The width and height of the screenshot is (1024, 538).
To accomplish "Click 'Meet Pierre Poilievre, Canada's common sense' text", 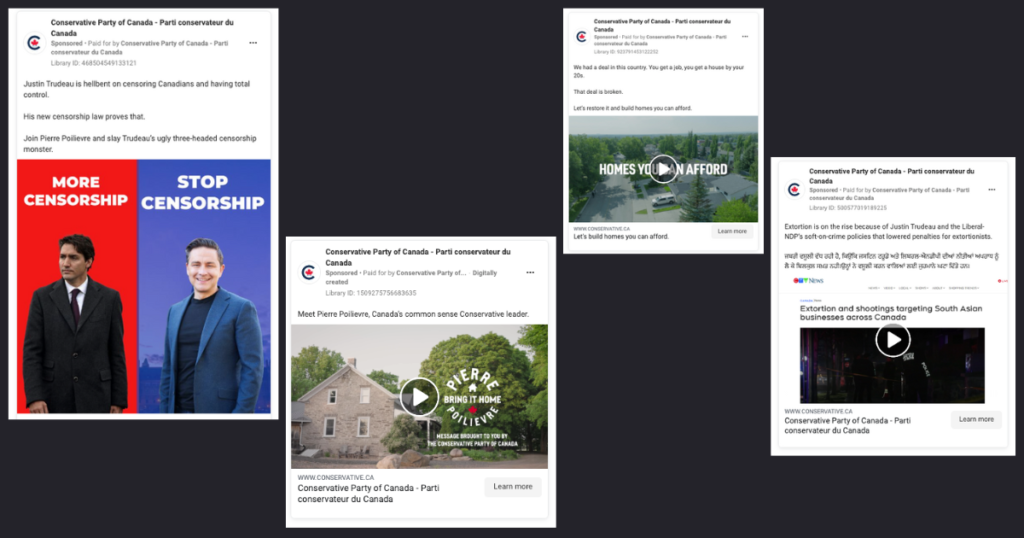I will coord(413,314).
